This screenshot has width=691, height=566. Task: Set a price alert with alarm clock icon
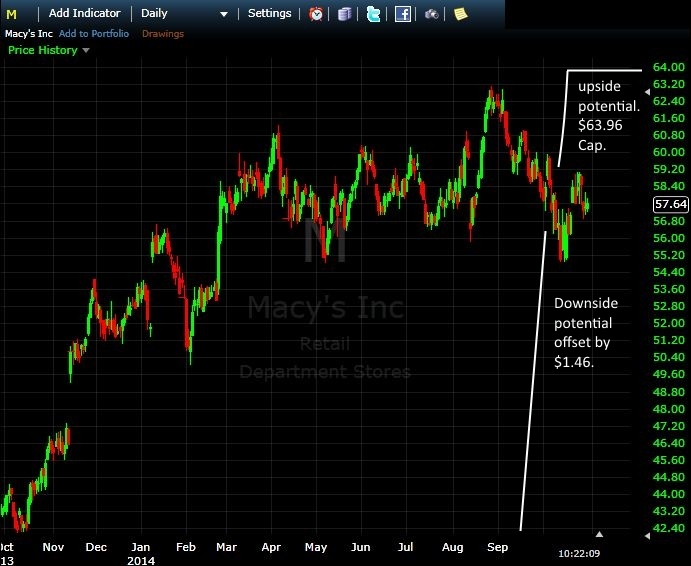pyautogui.click(x=316, y=14)
